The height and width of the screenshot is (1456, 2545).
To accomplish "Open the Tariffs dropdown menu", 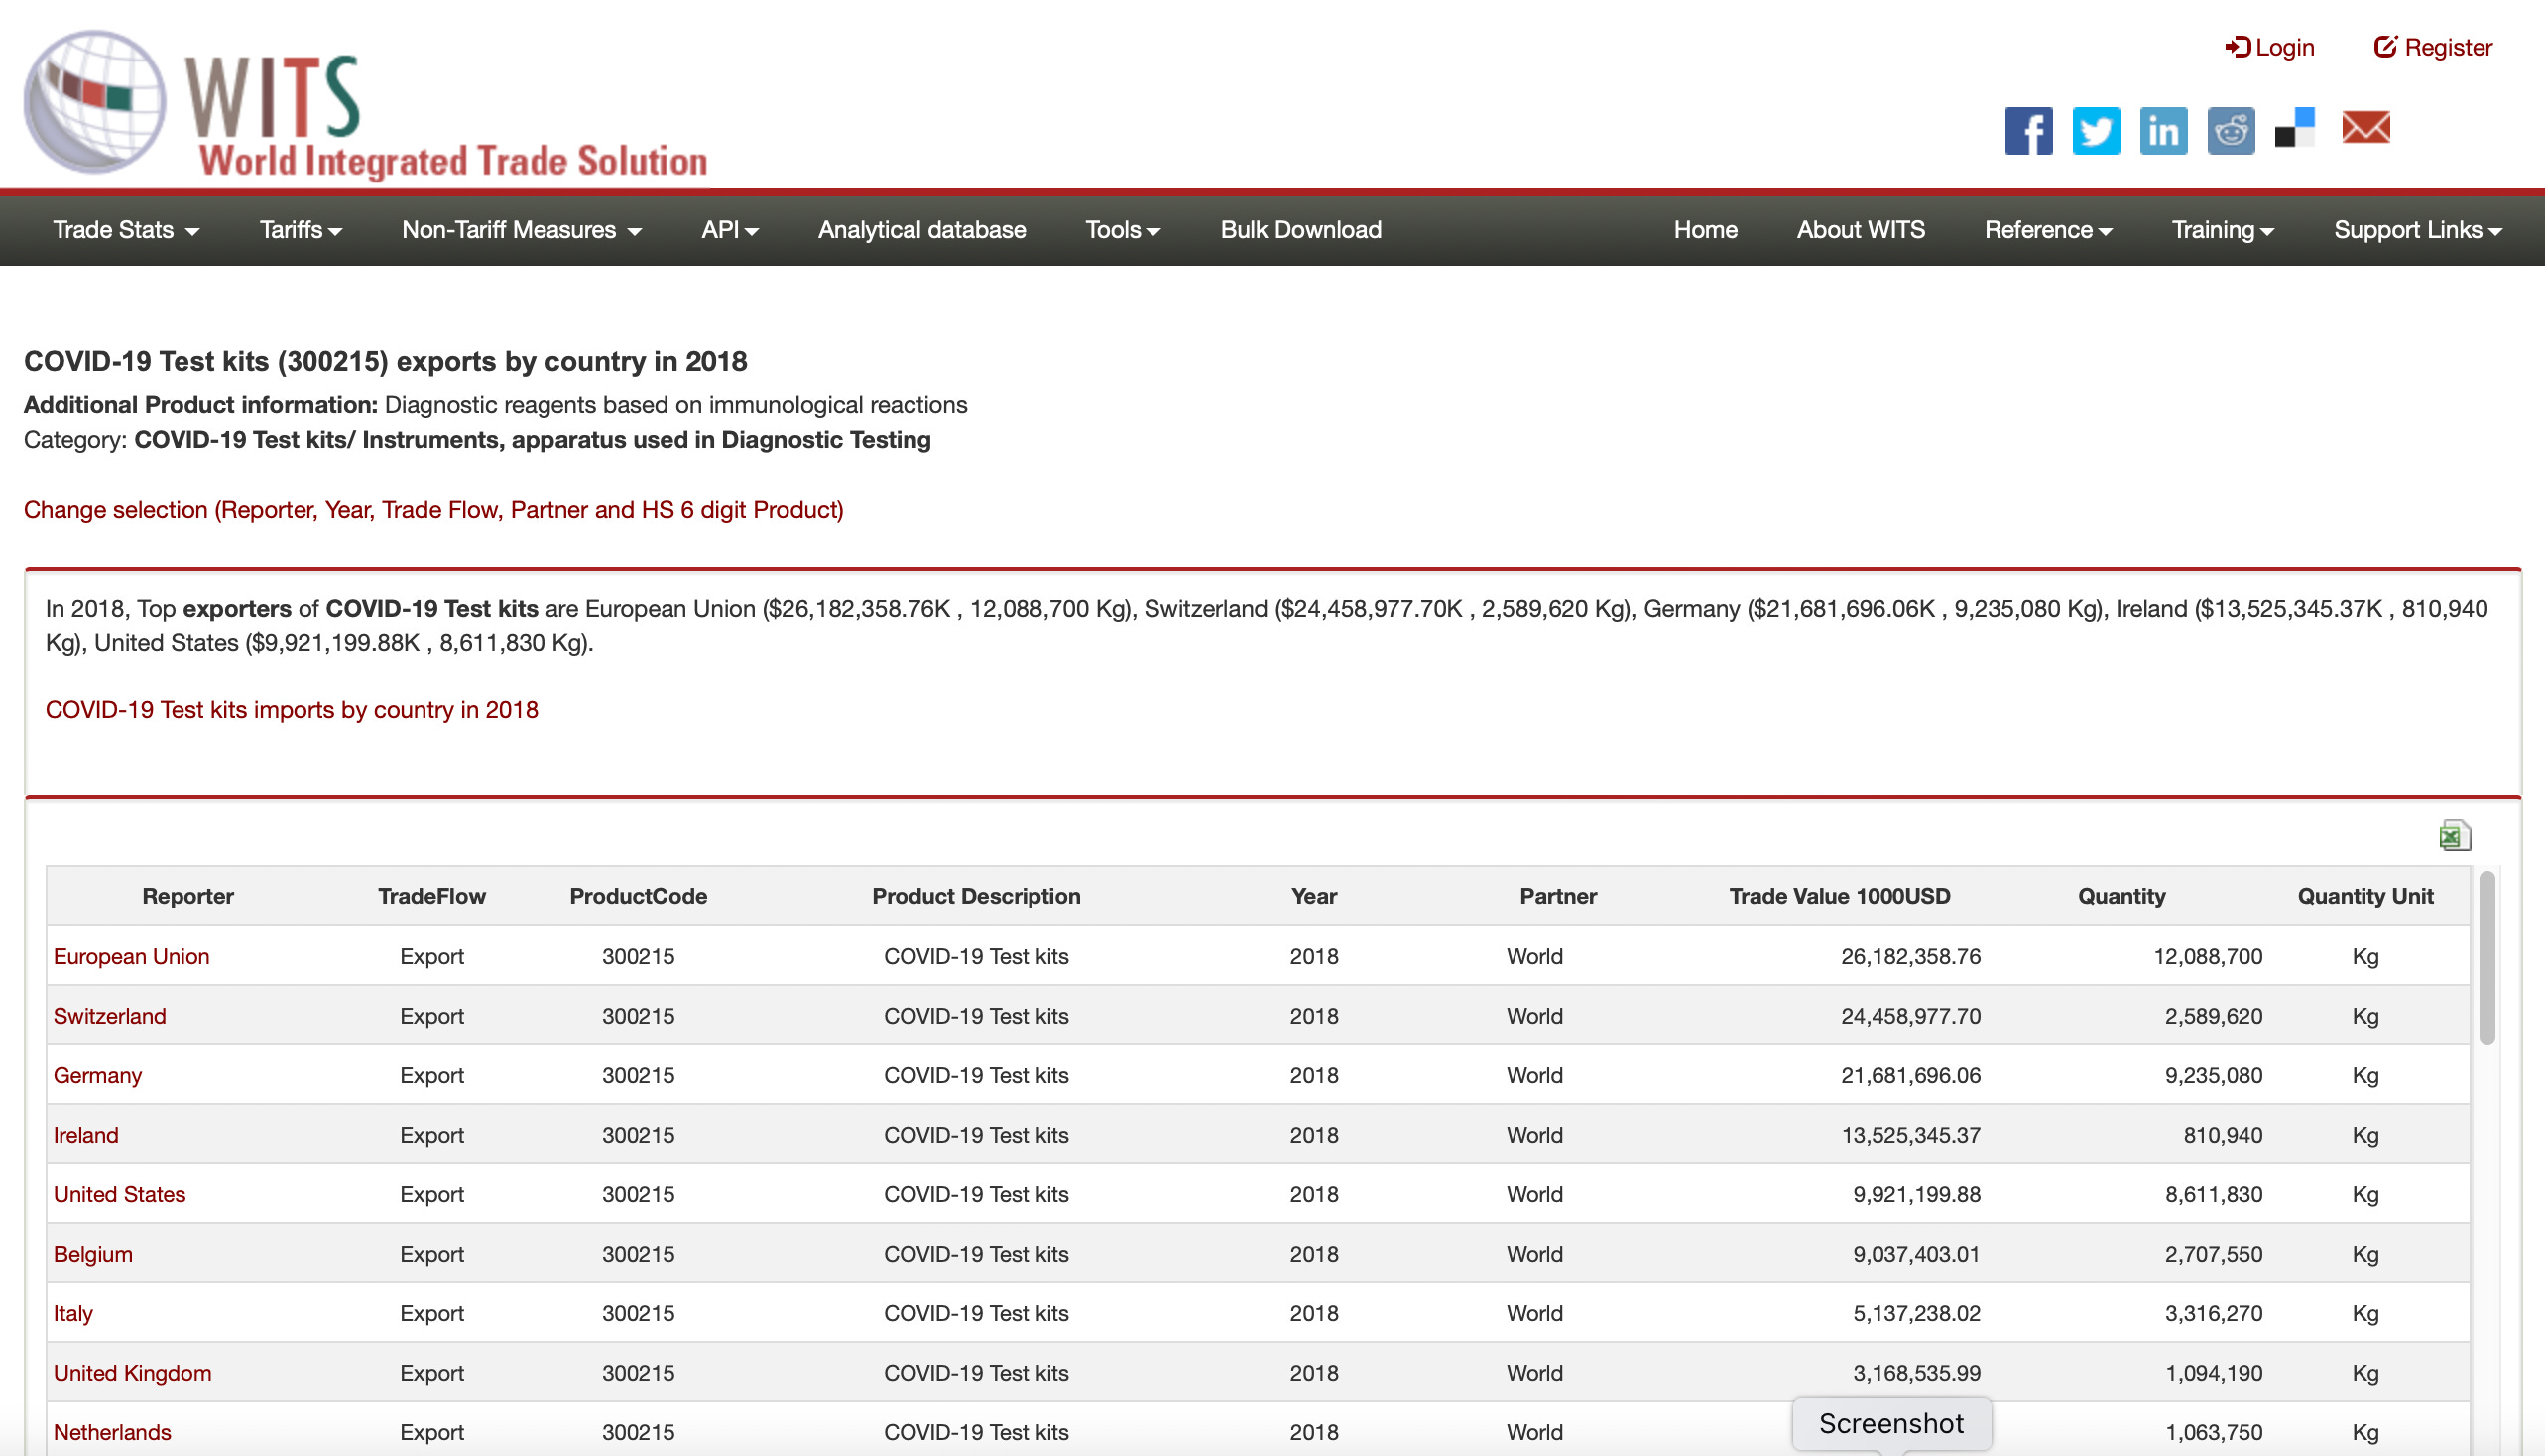I will tap(300, 230).
